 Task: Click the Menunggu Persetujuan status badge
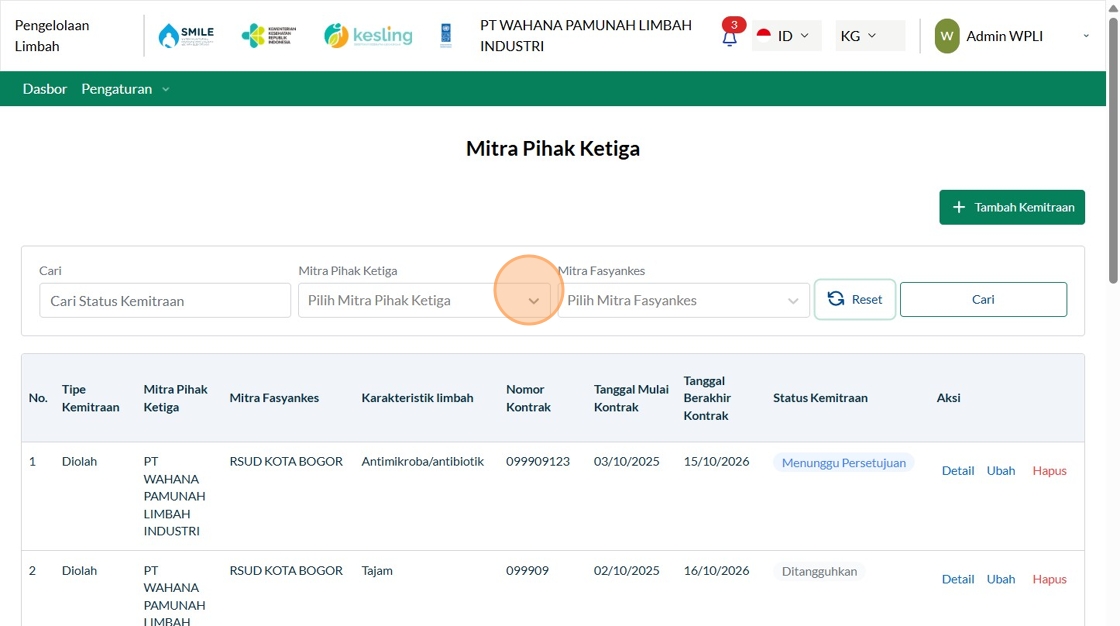tap(844, 462)
